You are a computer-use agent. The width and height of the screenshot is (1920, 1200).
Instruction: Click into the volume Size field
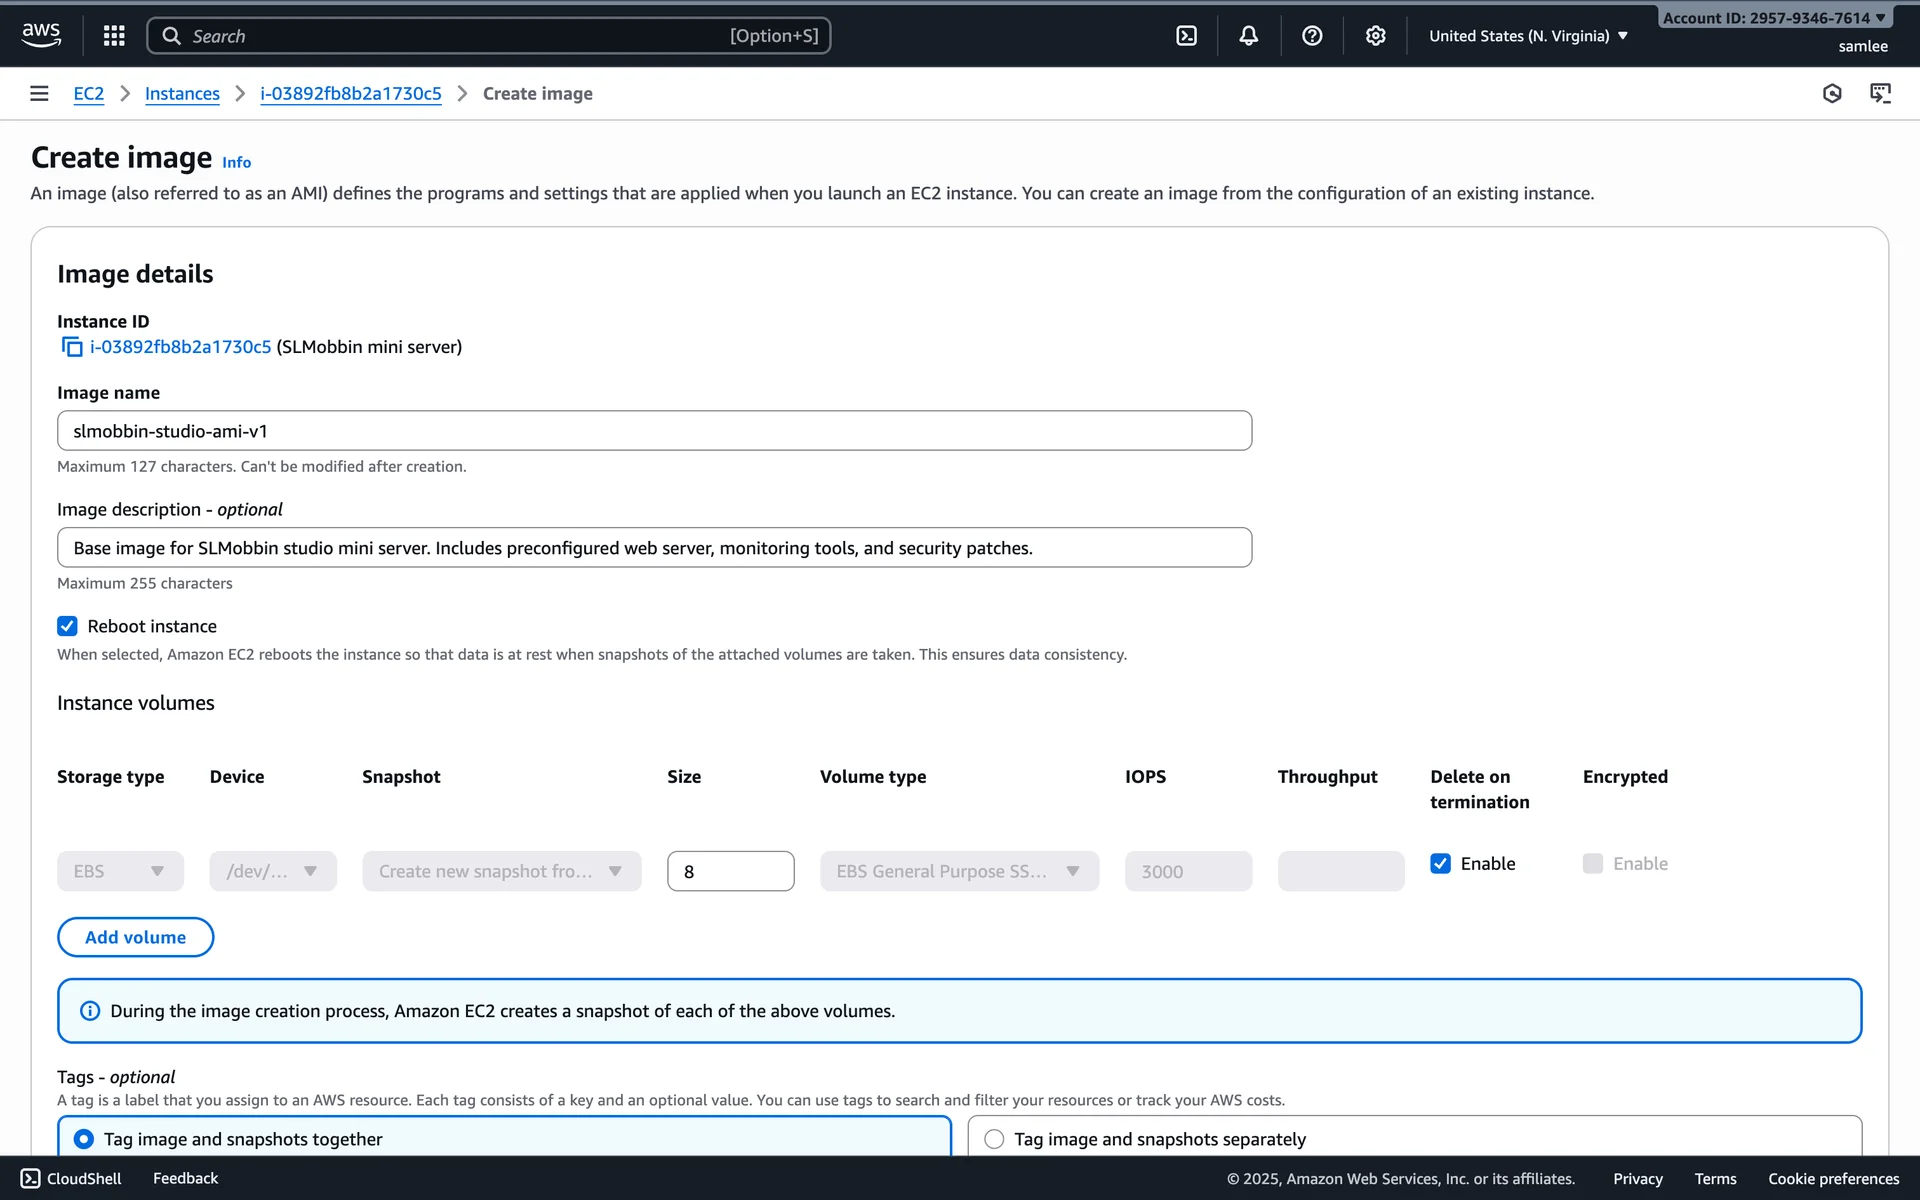coord(730,871)
